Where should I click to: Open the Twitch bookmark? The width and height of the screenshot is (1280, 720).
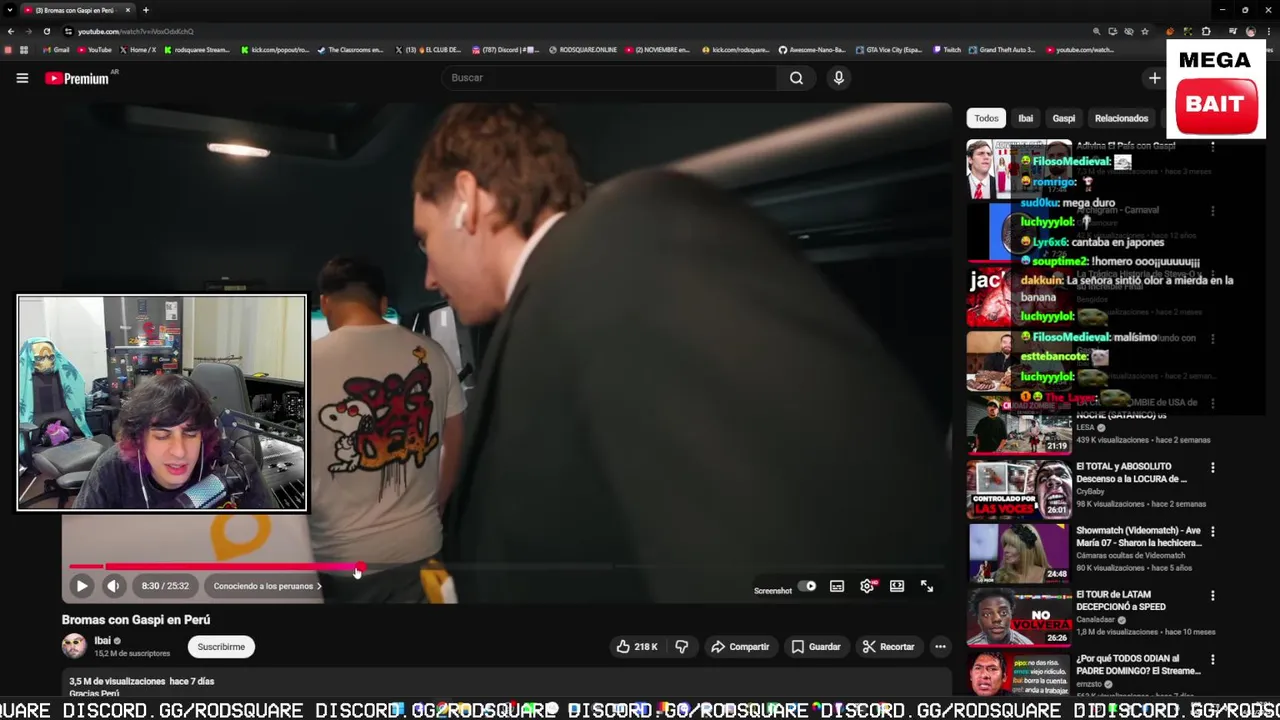(x=946, y=50)
